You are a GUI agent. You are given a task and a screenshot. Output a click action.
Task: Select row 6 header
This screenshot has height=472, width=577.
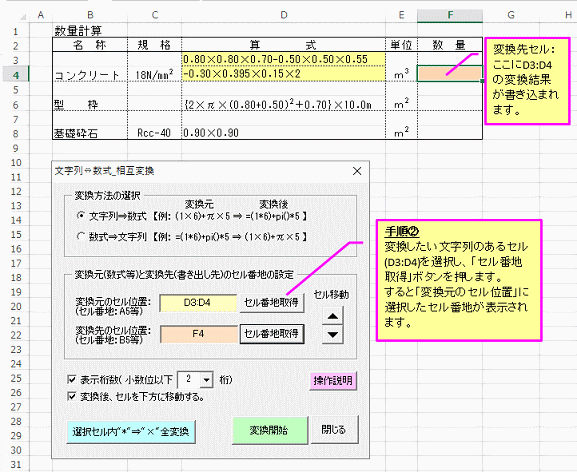pyautogui.click(x=15, y=104)
